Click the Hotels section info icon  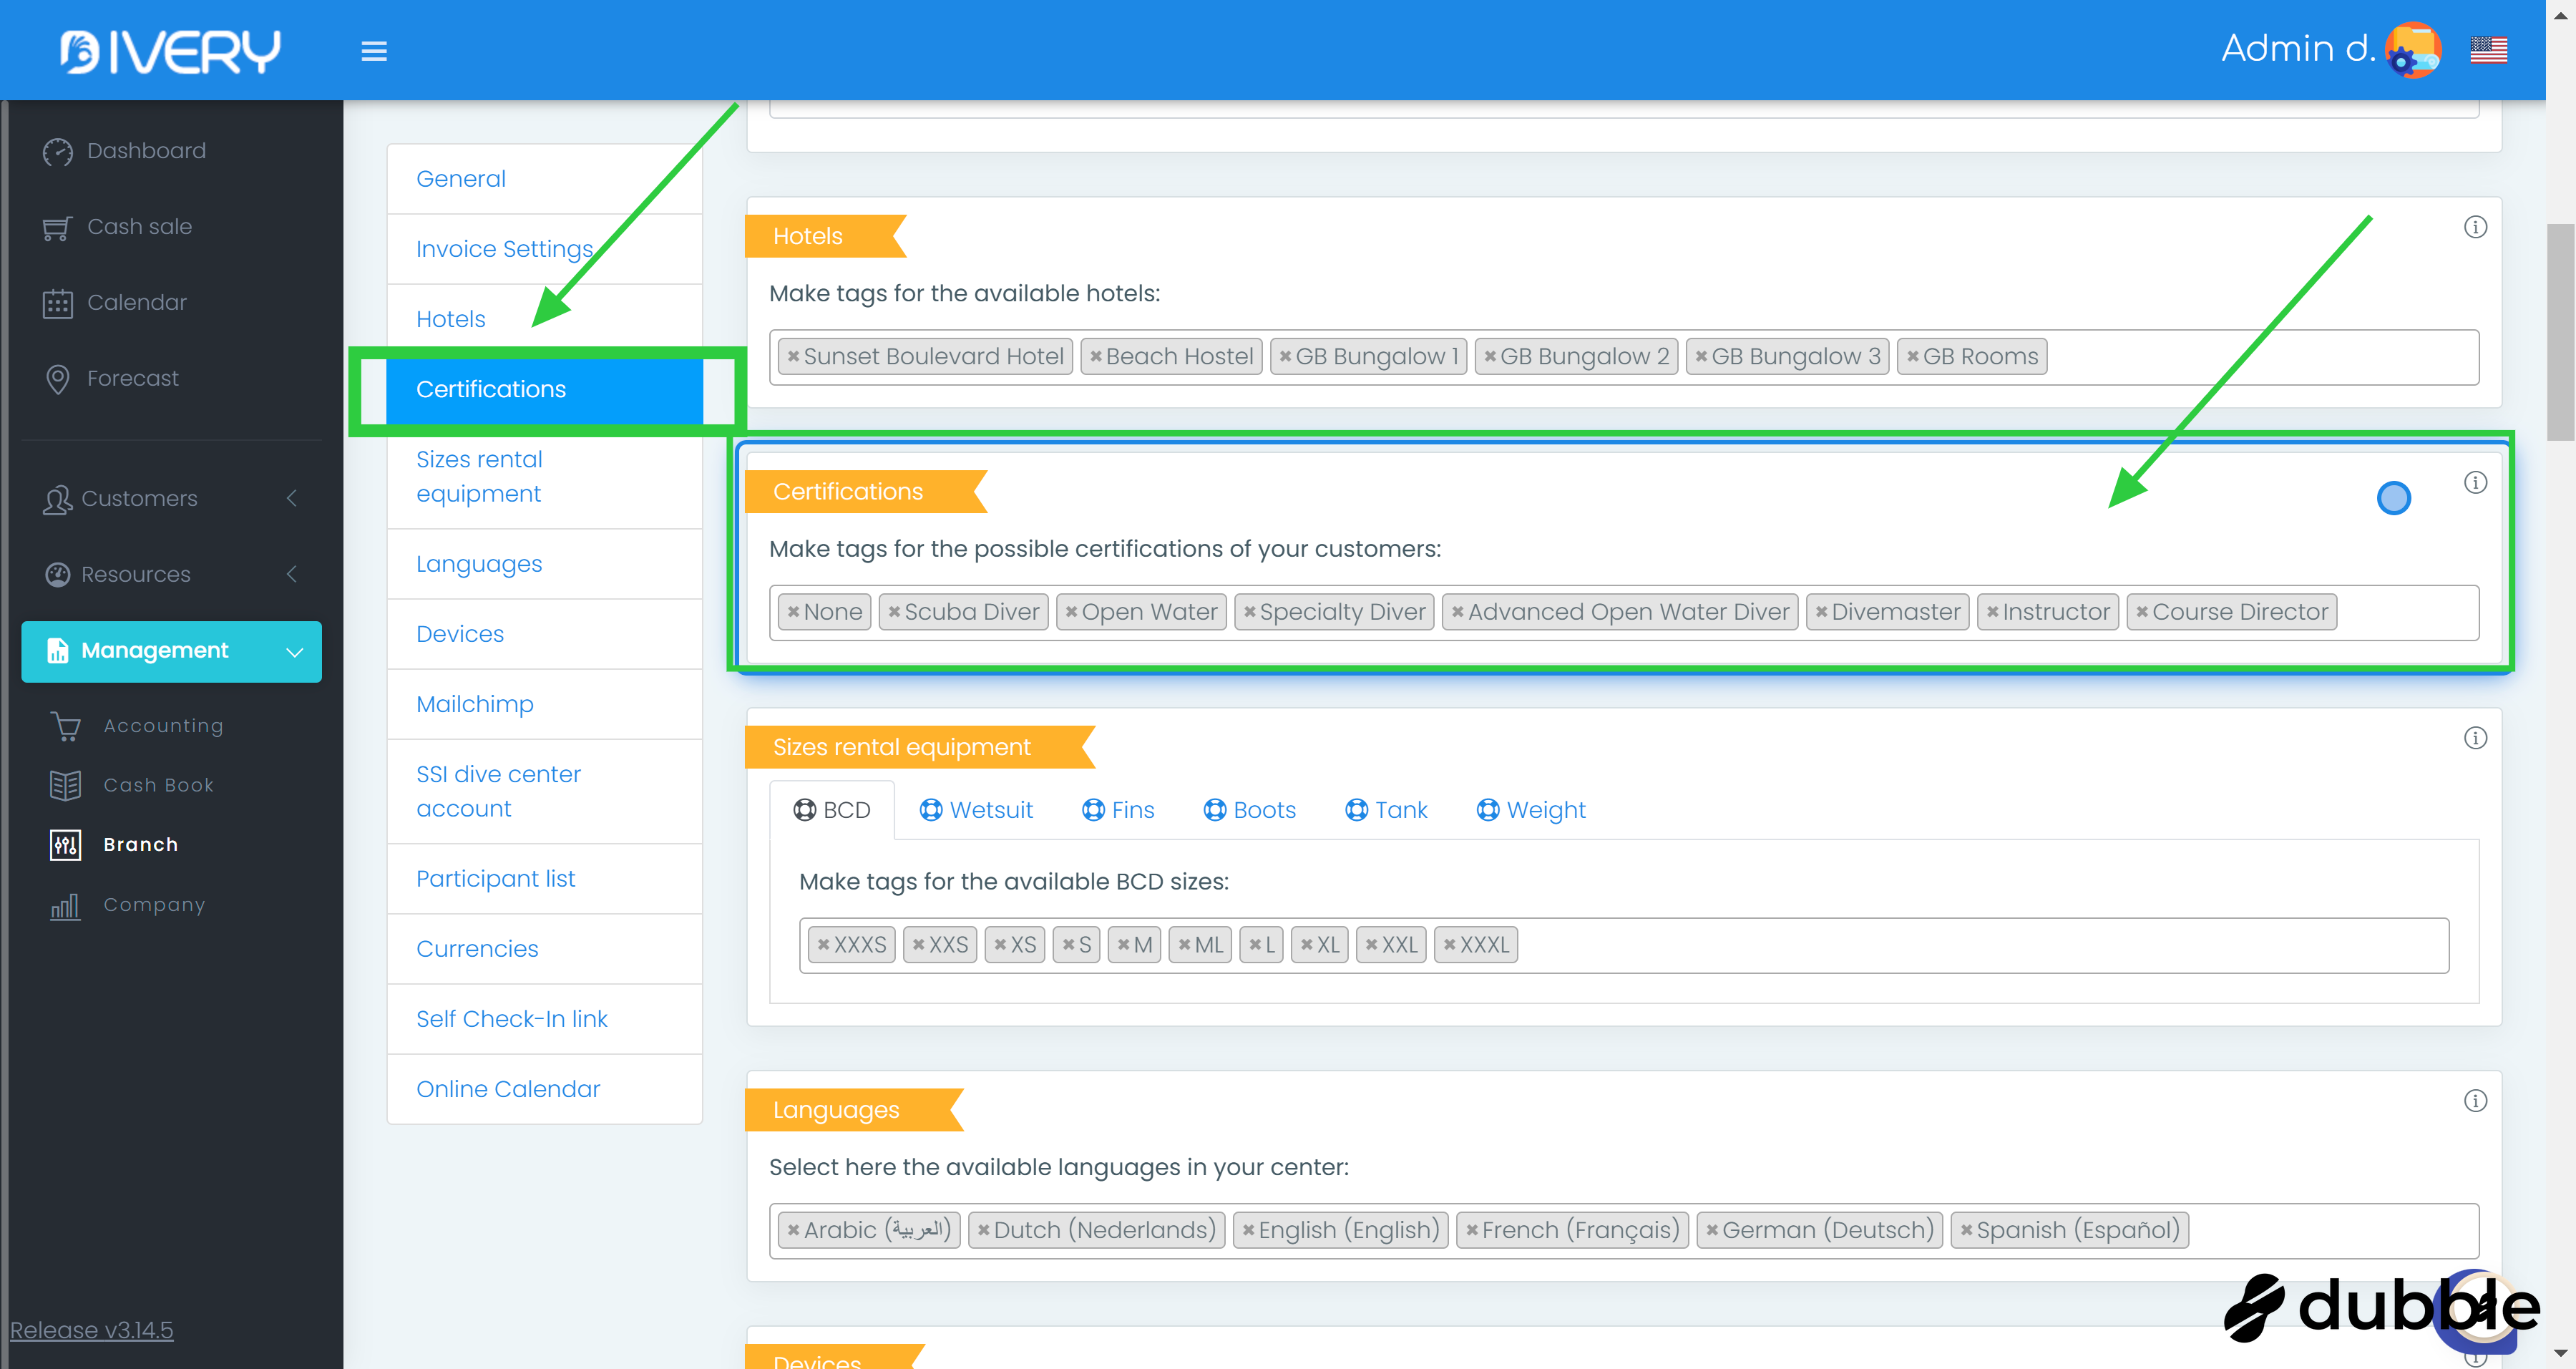(x=2475, y=227)
